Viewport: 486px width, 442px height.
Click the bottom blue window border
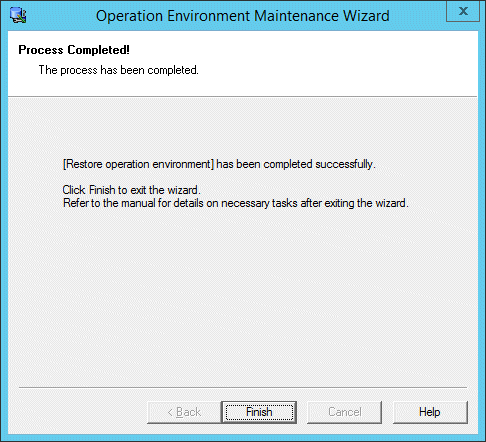click(243, 438)
